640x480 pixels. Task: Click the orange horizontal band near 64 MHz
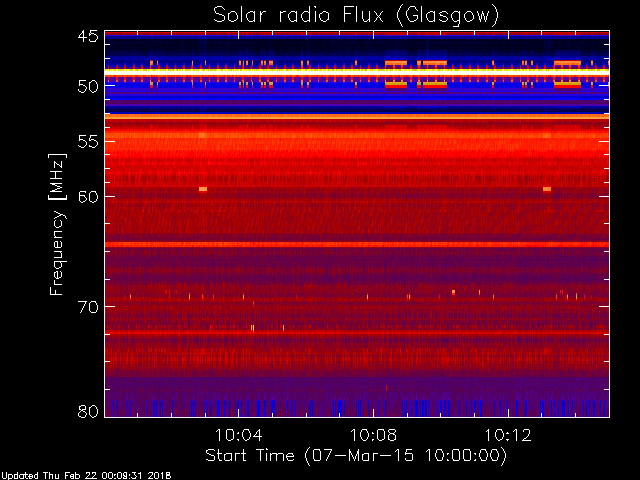(357, 244)
